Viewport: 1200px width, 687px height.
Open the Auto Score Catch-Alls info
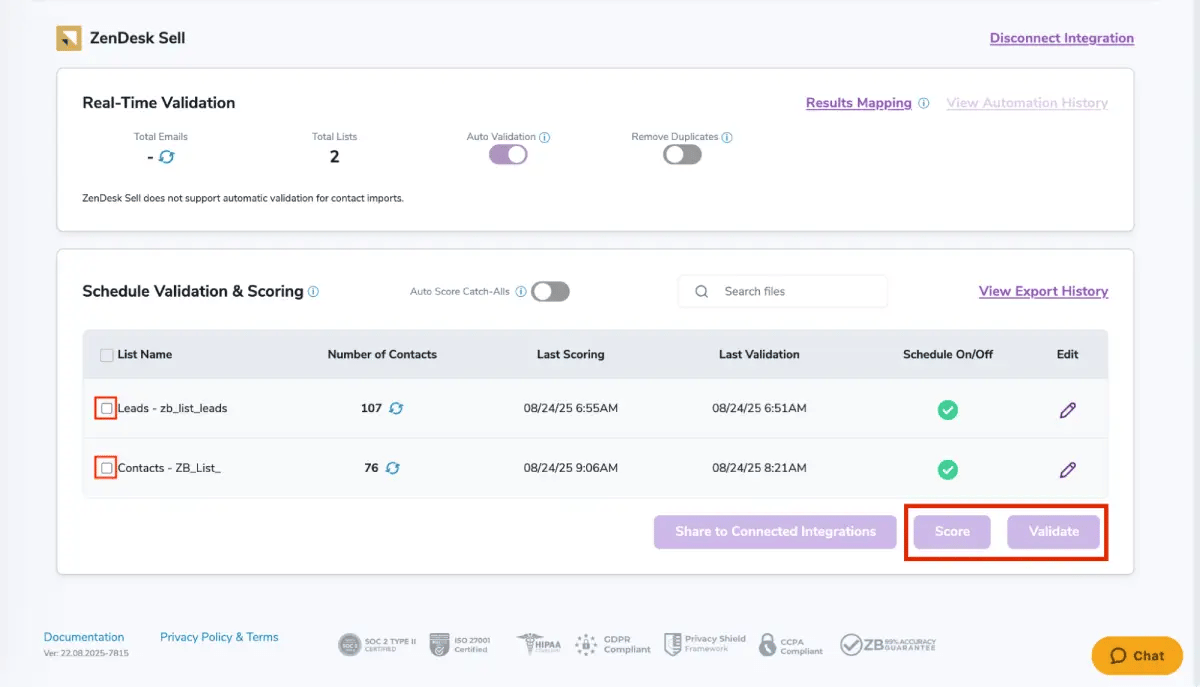point(521,290)
